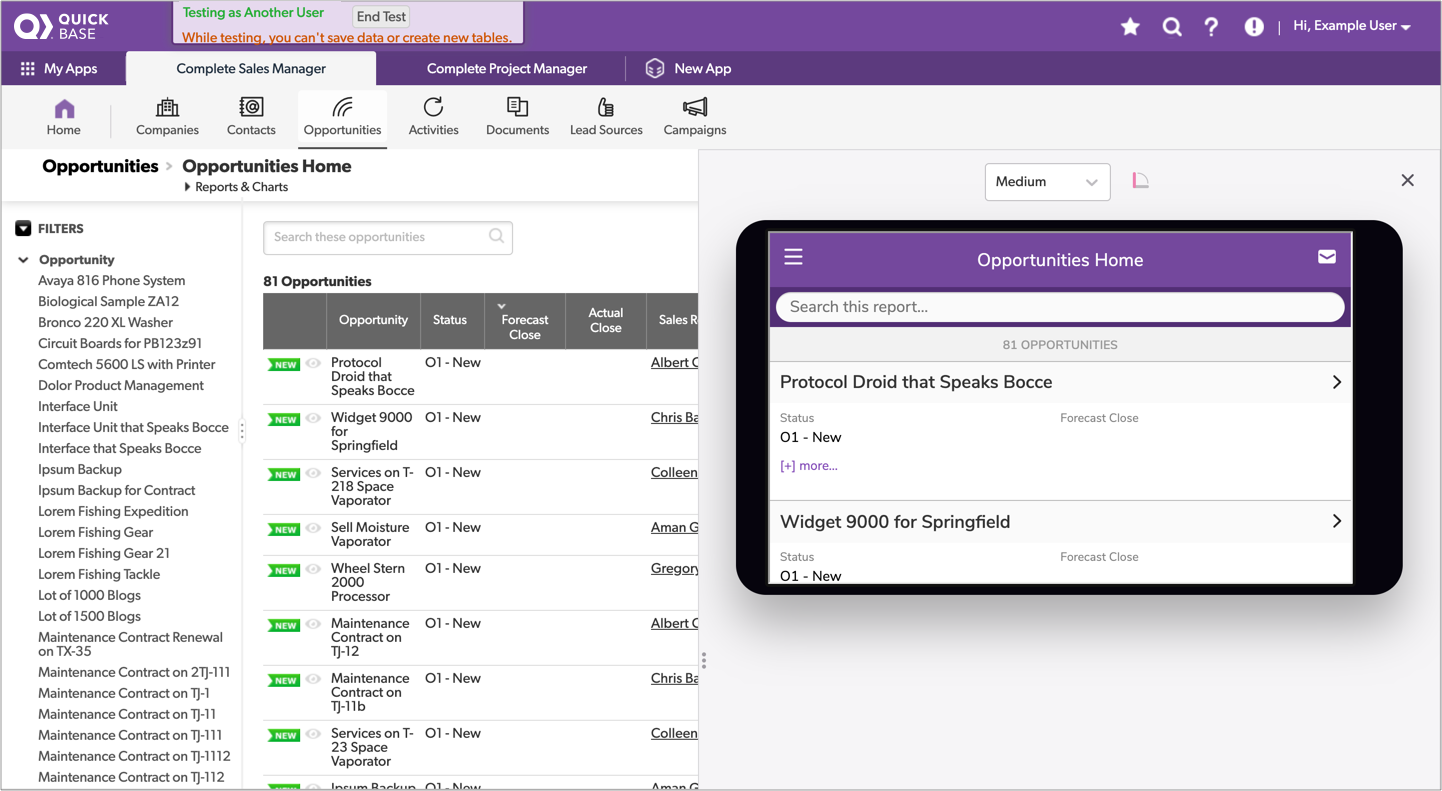1442x791 pixels.
Task: Click the eye icon for Protocol Droid row
Action: (313, 364)
